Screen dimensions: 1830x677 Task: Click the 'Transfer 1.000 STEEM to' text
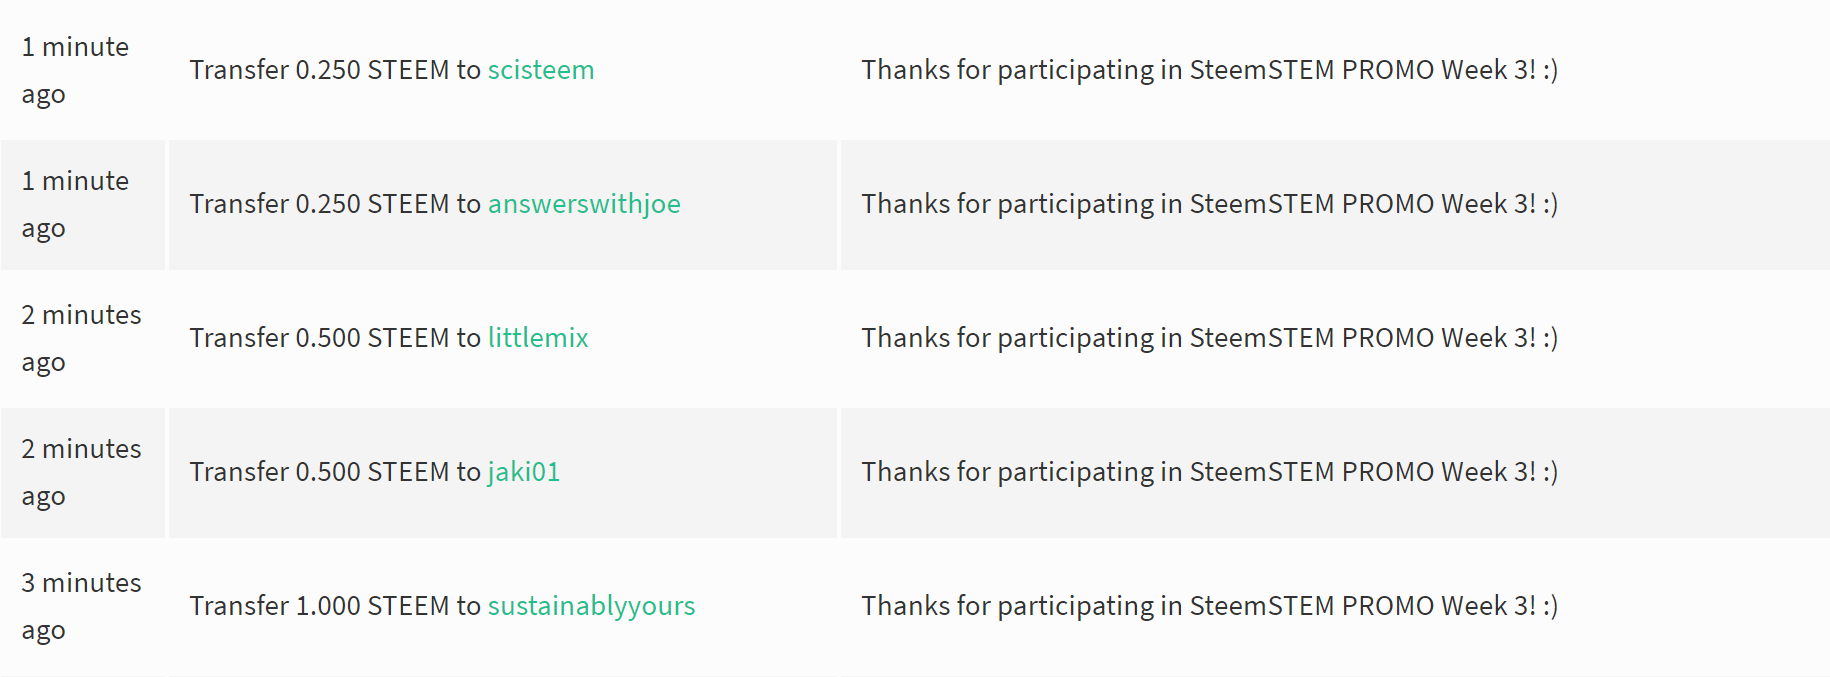click(x=335, y=606)
